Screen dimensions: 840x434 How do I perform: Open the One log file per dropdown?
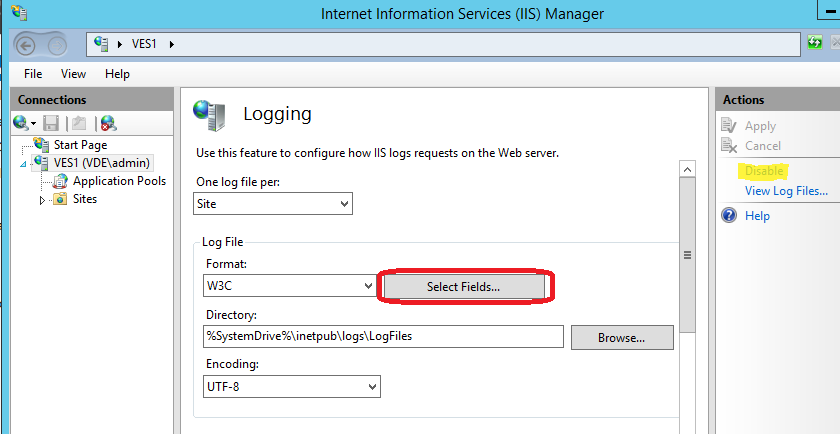(x=273, y=204)
